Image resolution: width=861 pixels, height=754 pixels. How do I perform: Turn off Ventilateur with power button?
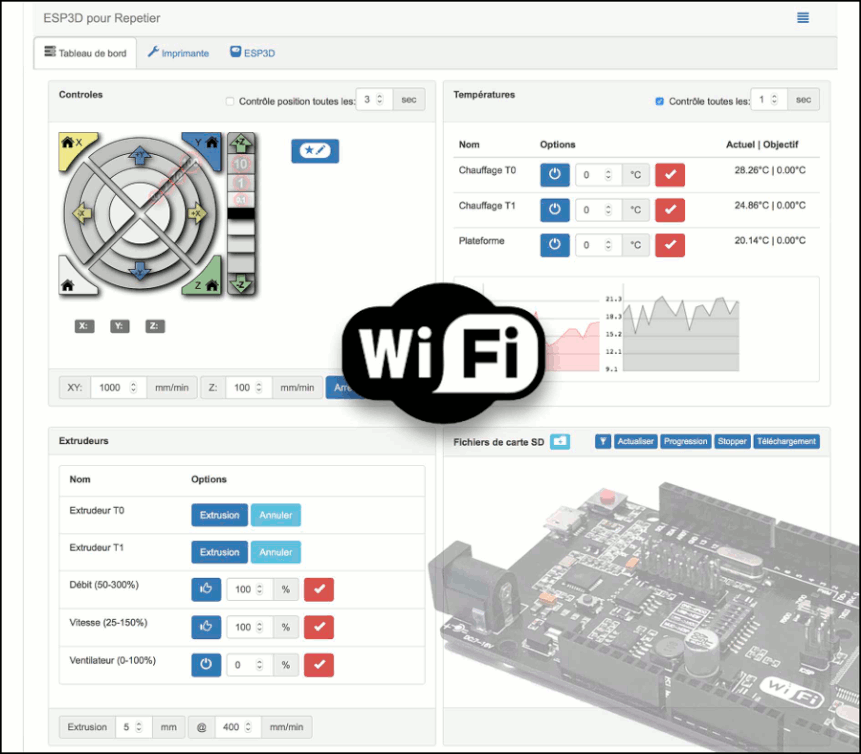click(206, 665)
